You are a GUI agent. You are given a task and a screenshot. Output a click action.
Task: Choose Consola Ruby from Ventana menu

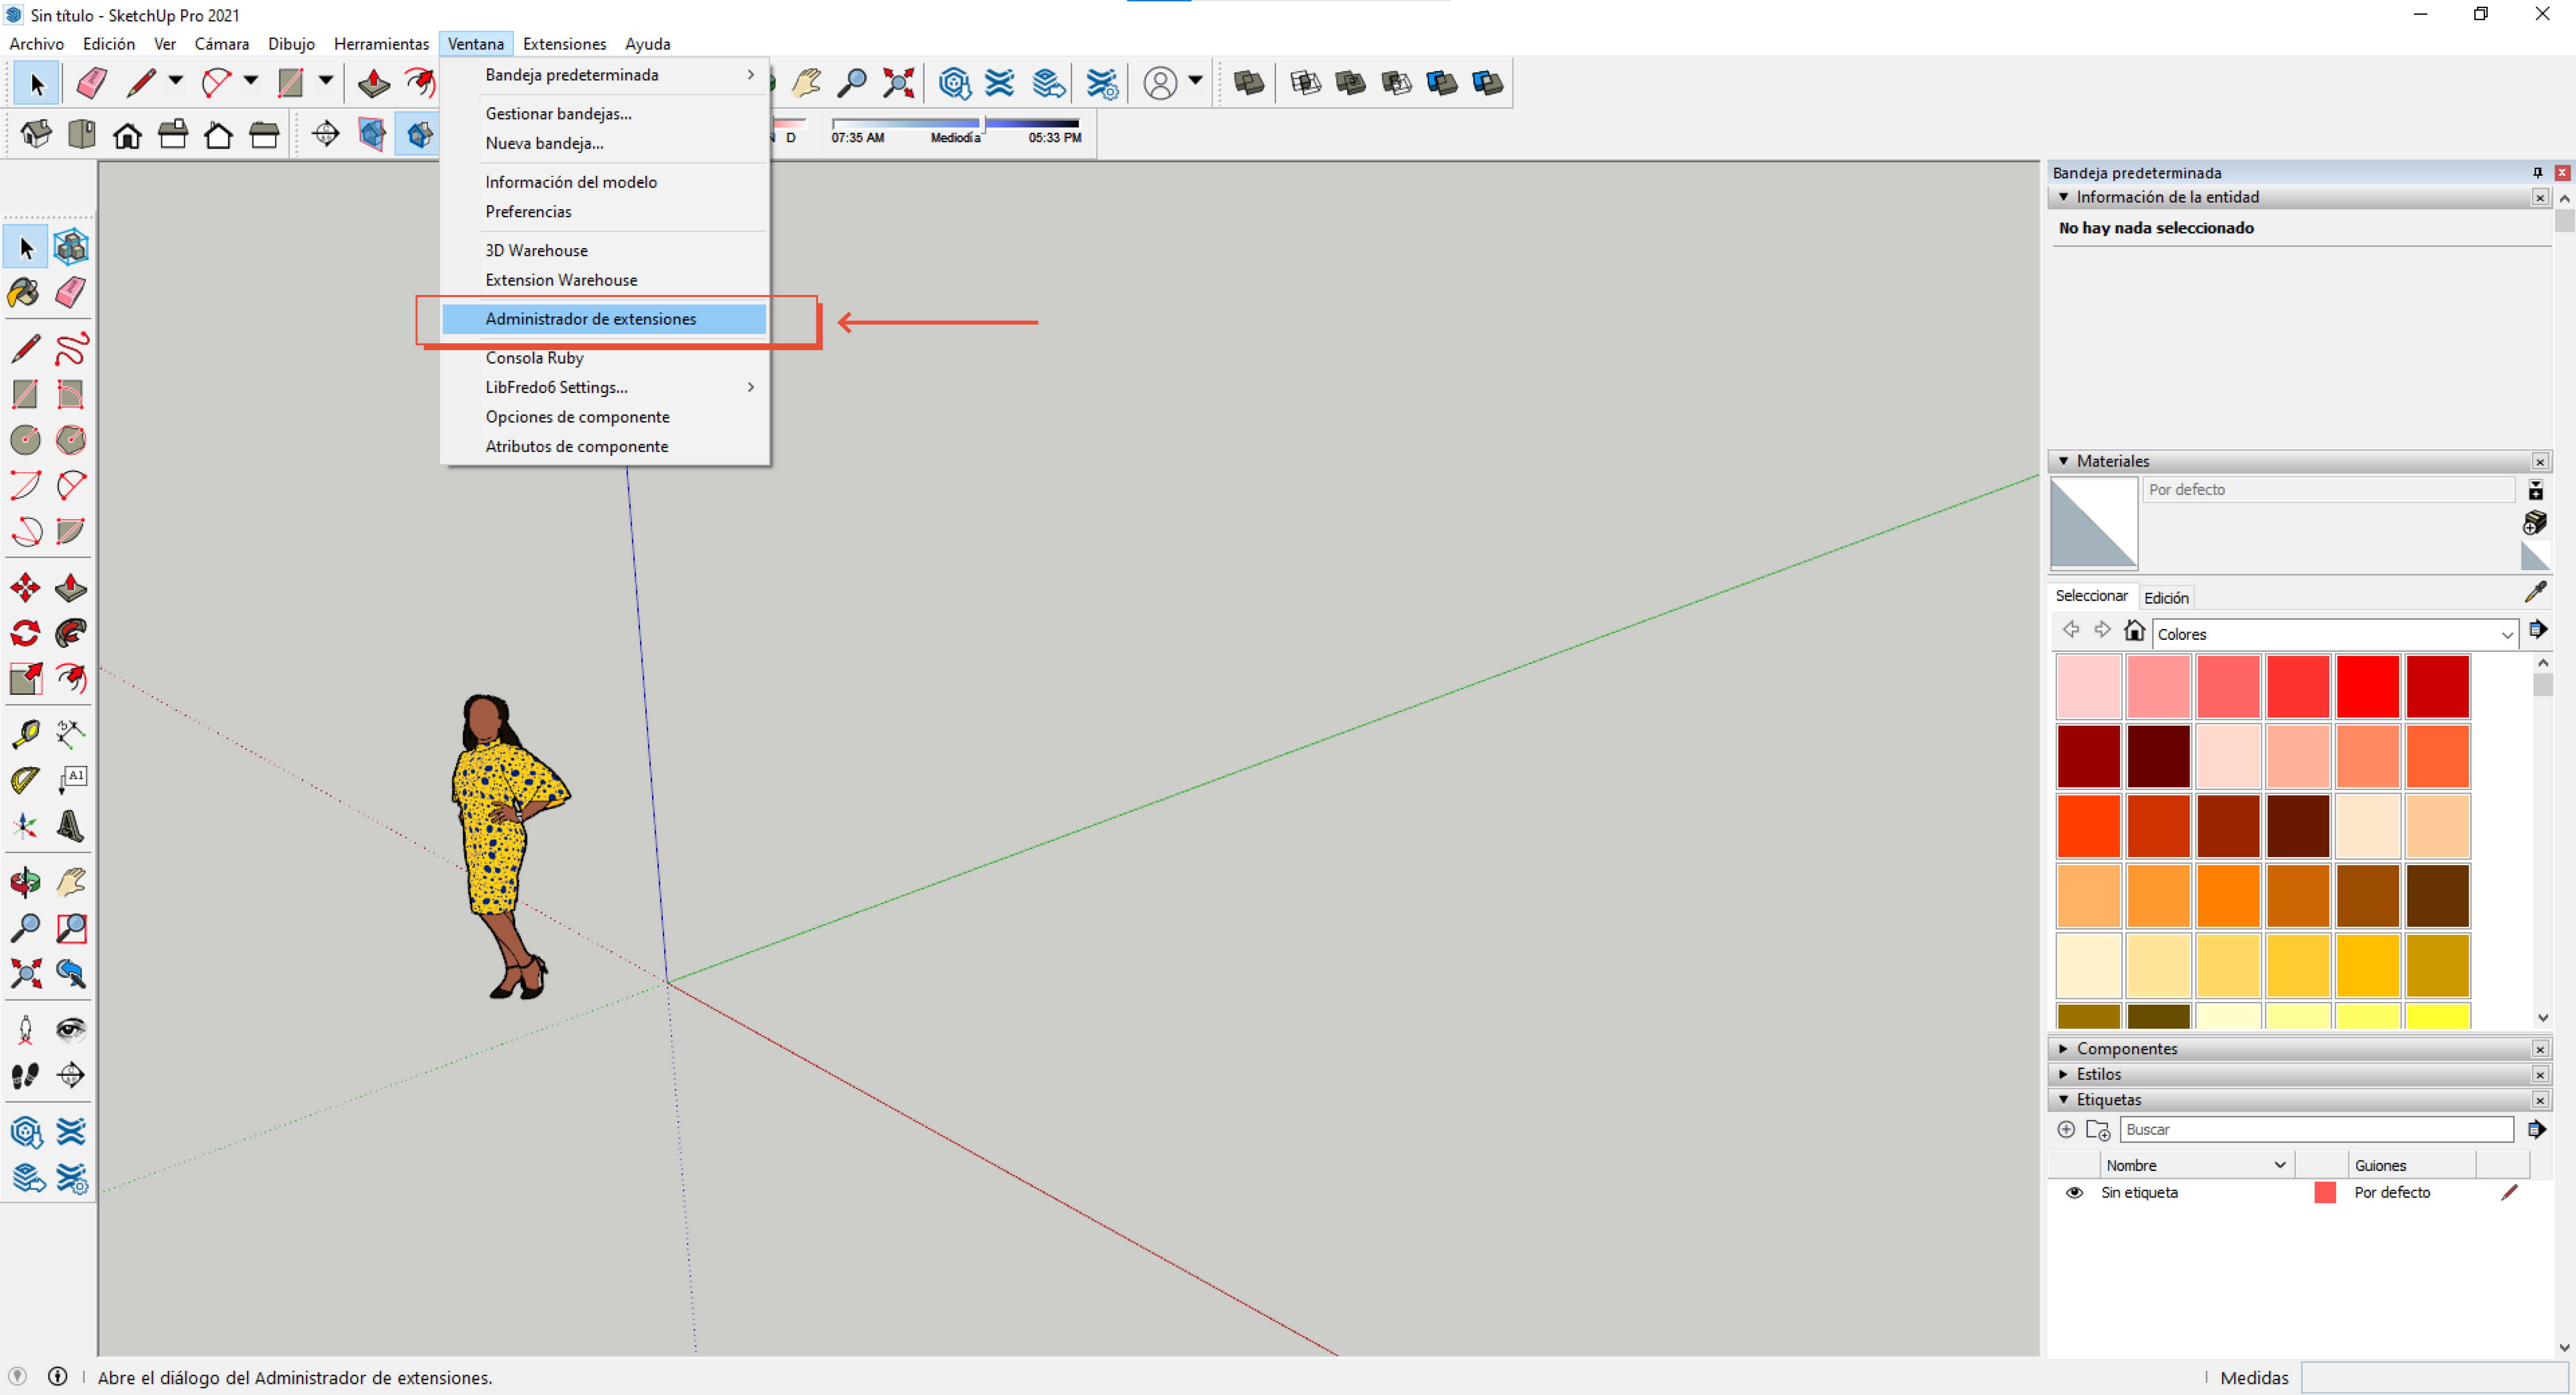[604, 358]
